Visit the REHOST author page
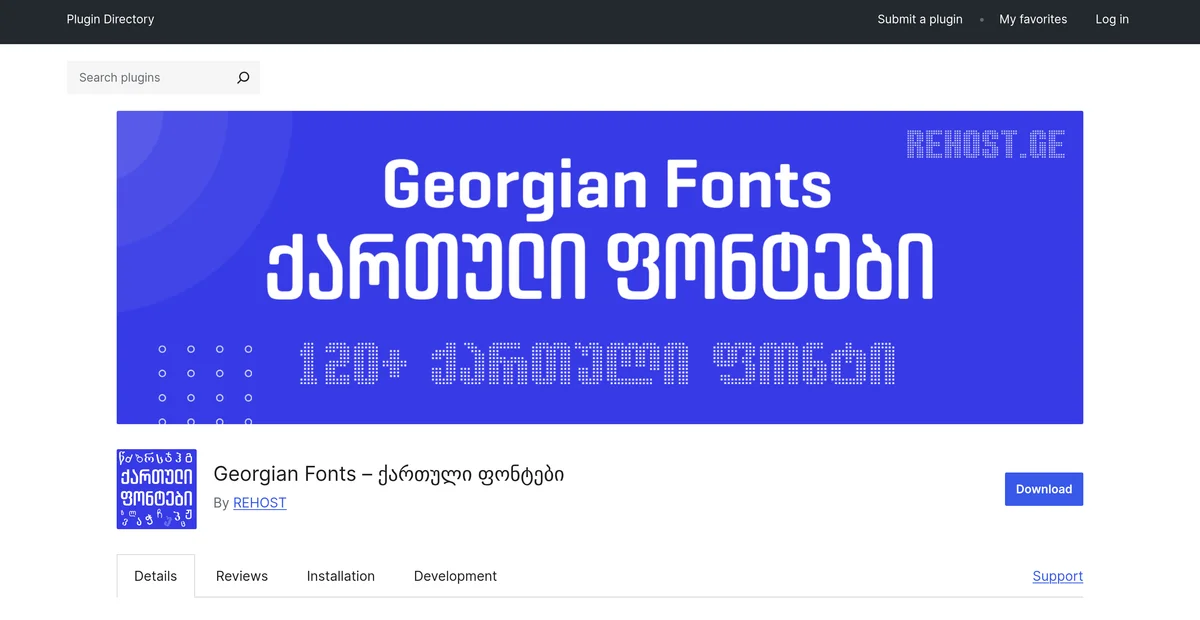The width and height of the screenshot is (1200, 620). [260, 503]
